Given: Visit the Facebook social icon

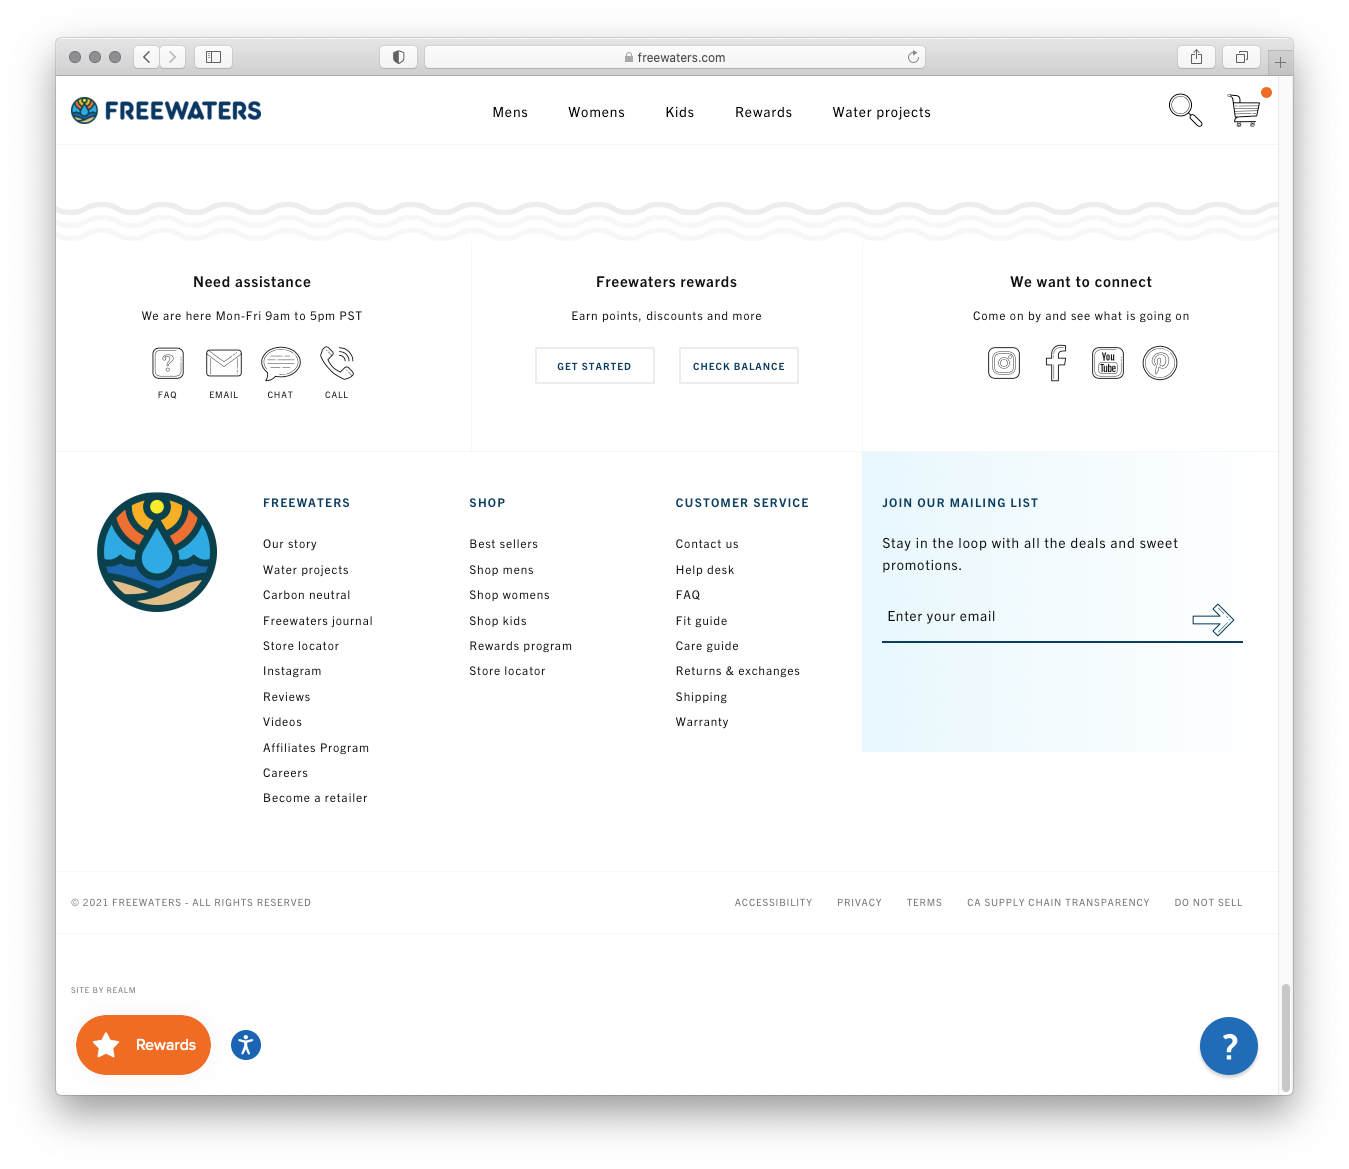Looking at the screenshot, I should click(x=1056, y=363).
